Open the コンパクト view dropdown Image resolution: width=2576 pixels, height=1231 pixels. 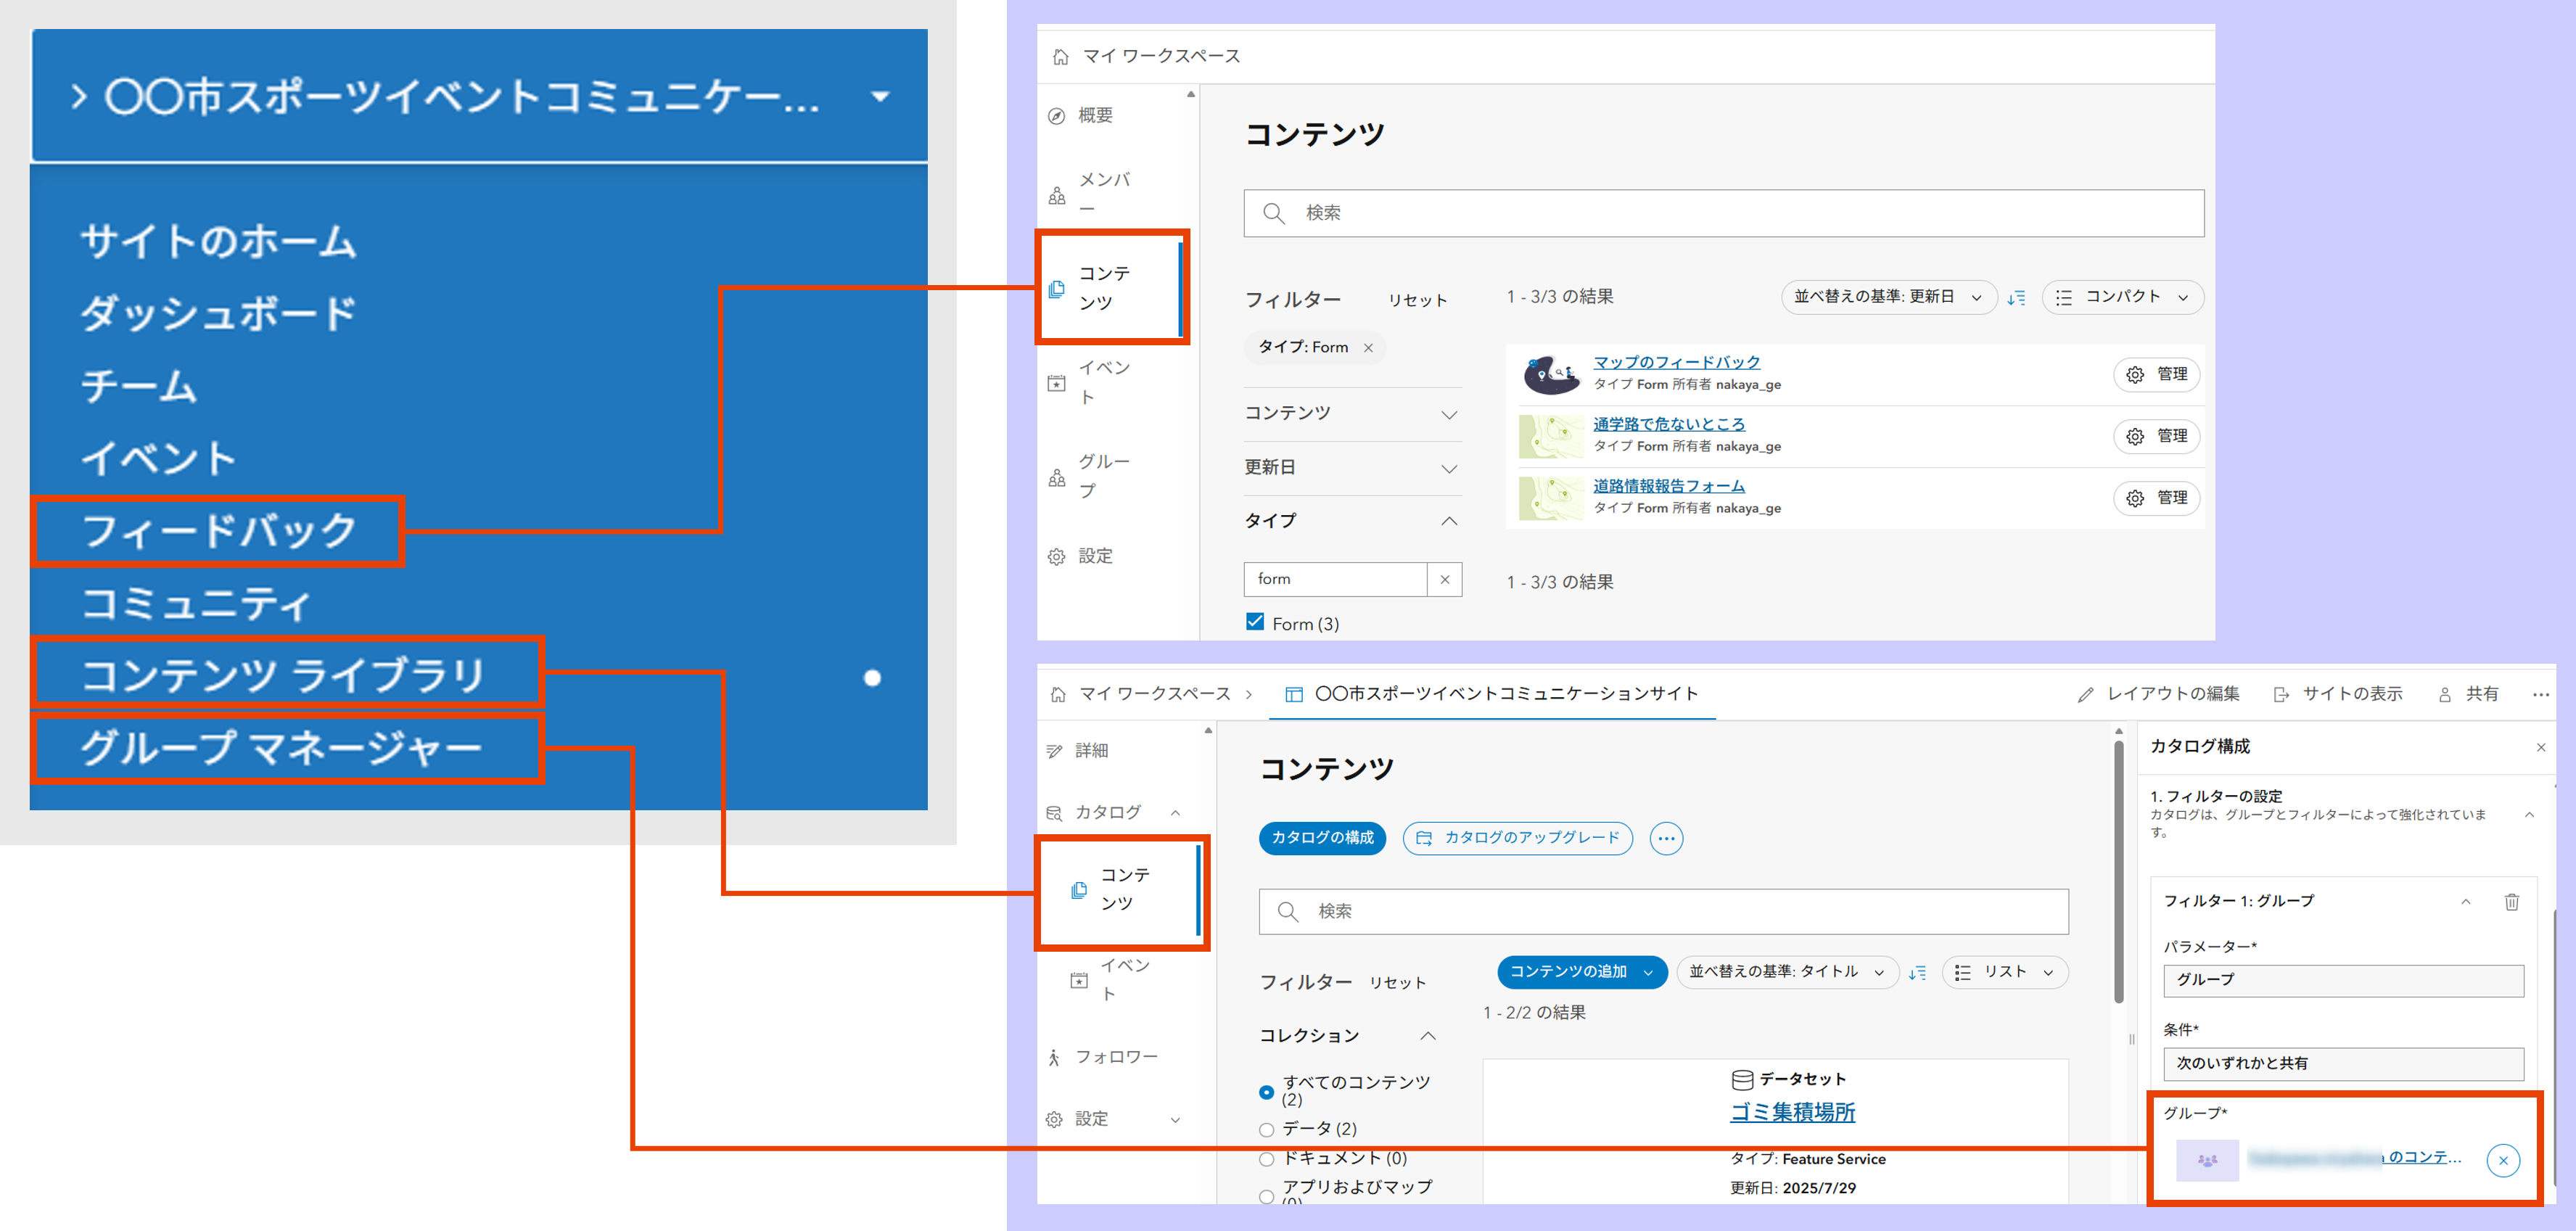[2122, 297]
